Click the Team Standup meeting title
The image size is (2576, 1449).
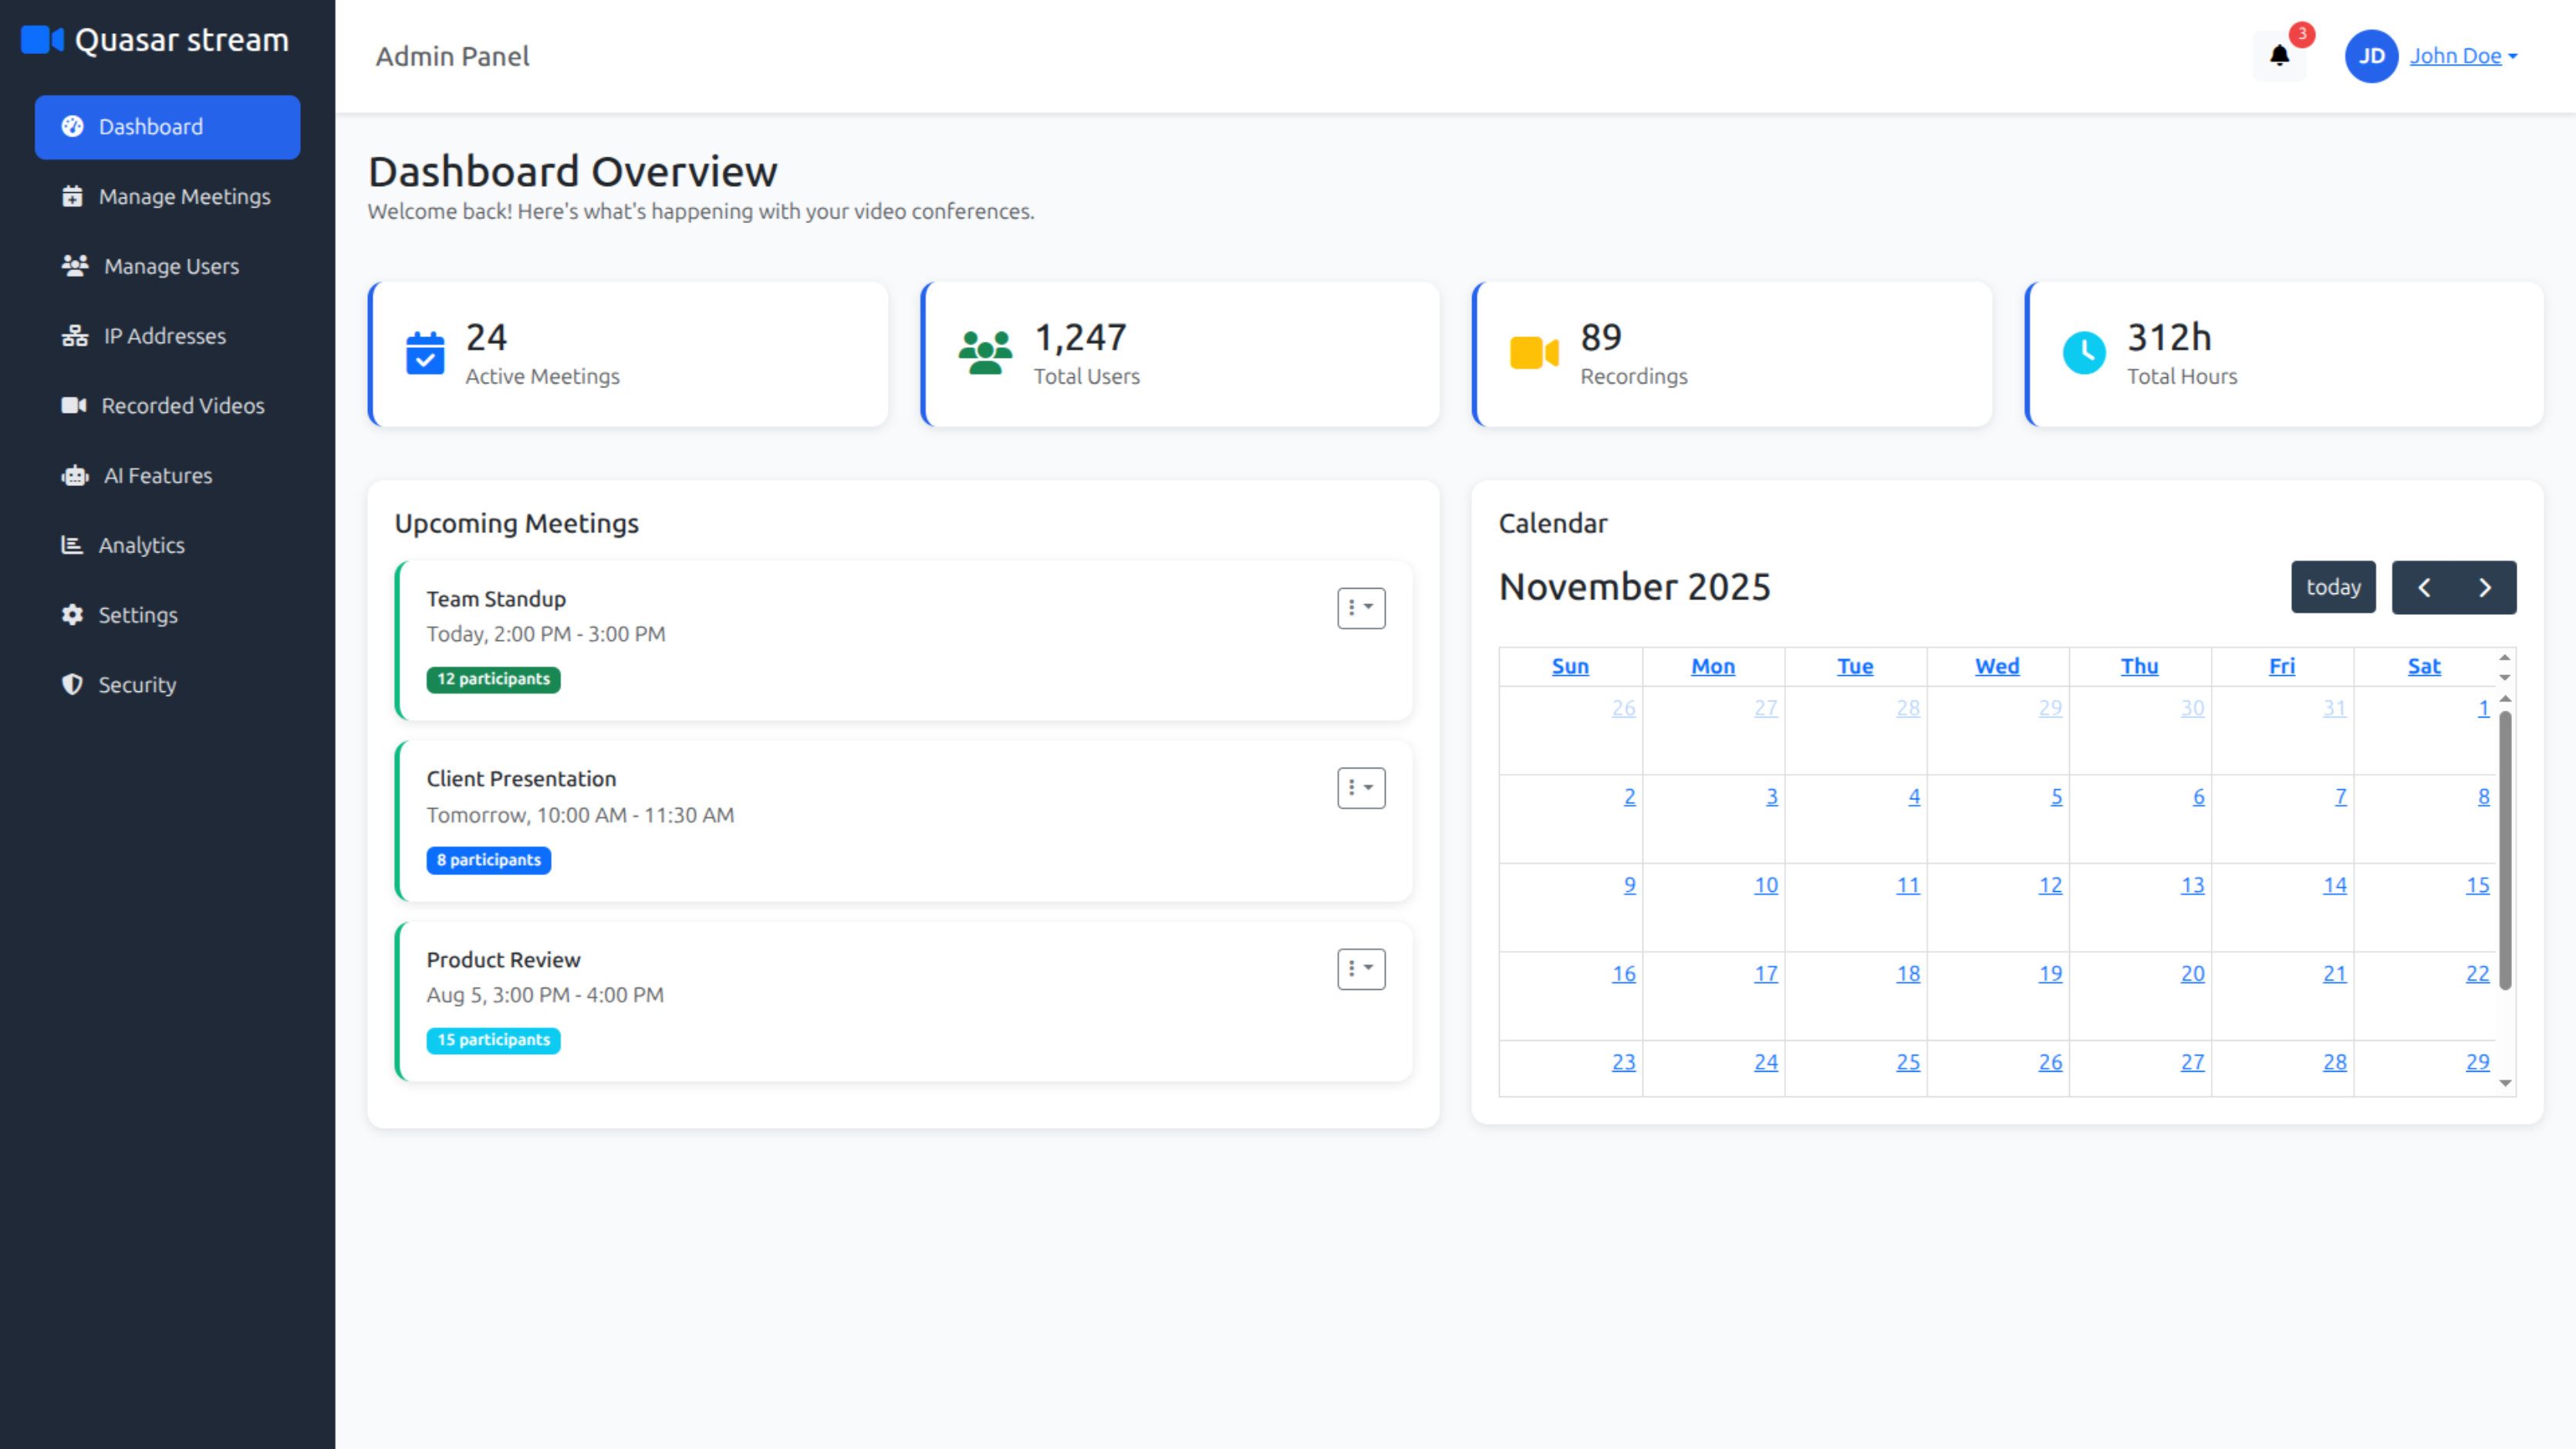click(496, 599)
